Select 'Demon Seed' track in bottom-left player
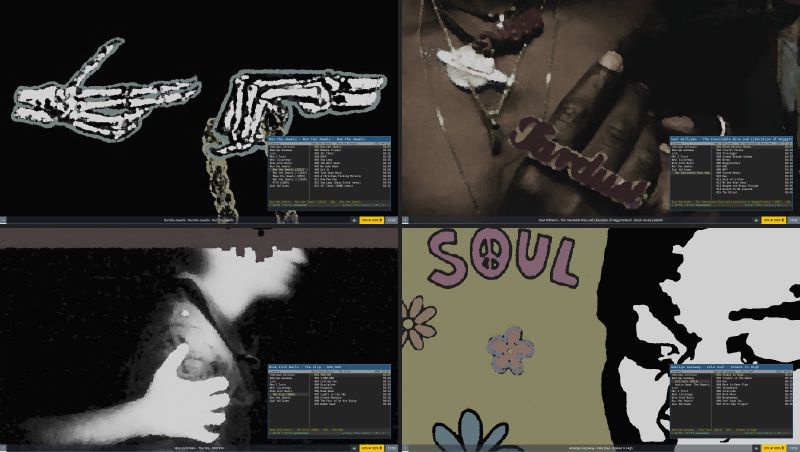The image size is (800, 452). pyautogui.click(x=325, y=404)
